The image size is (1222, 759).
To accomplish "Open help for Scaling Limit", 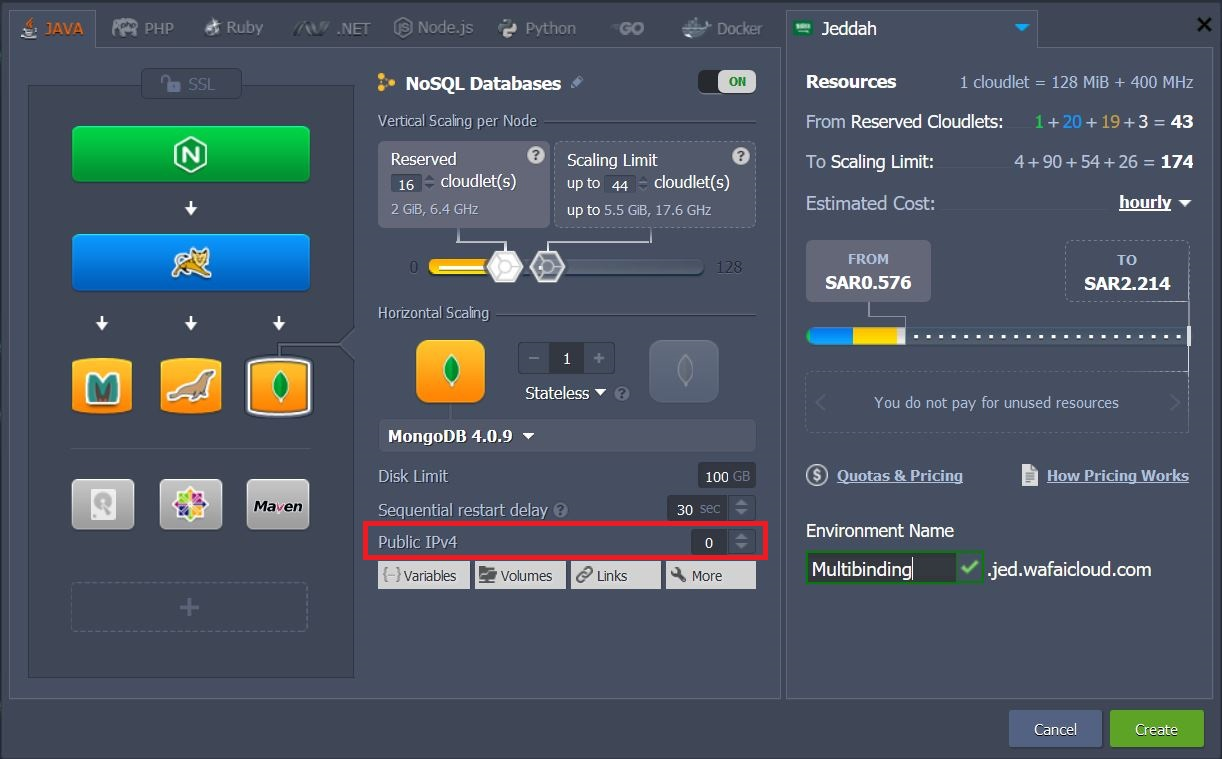I will (x=740, y=156).
